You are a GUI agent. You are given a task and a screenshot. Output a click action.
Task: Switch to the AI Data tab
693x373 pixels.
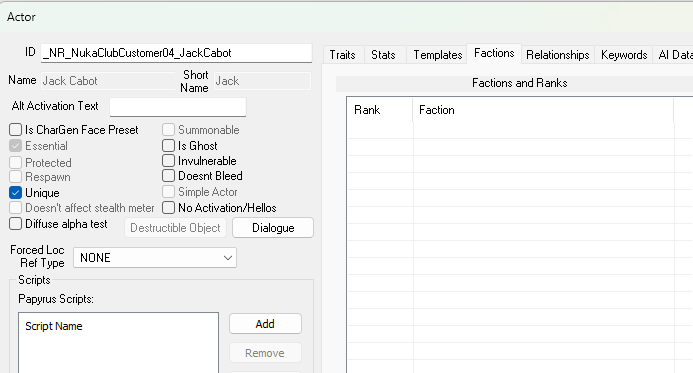pyautogui.click(x=675, y=55)
